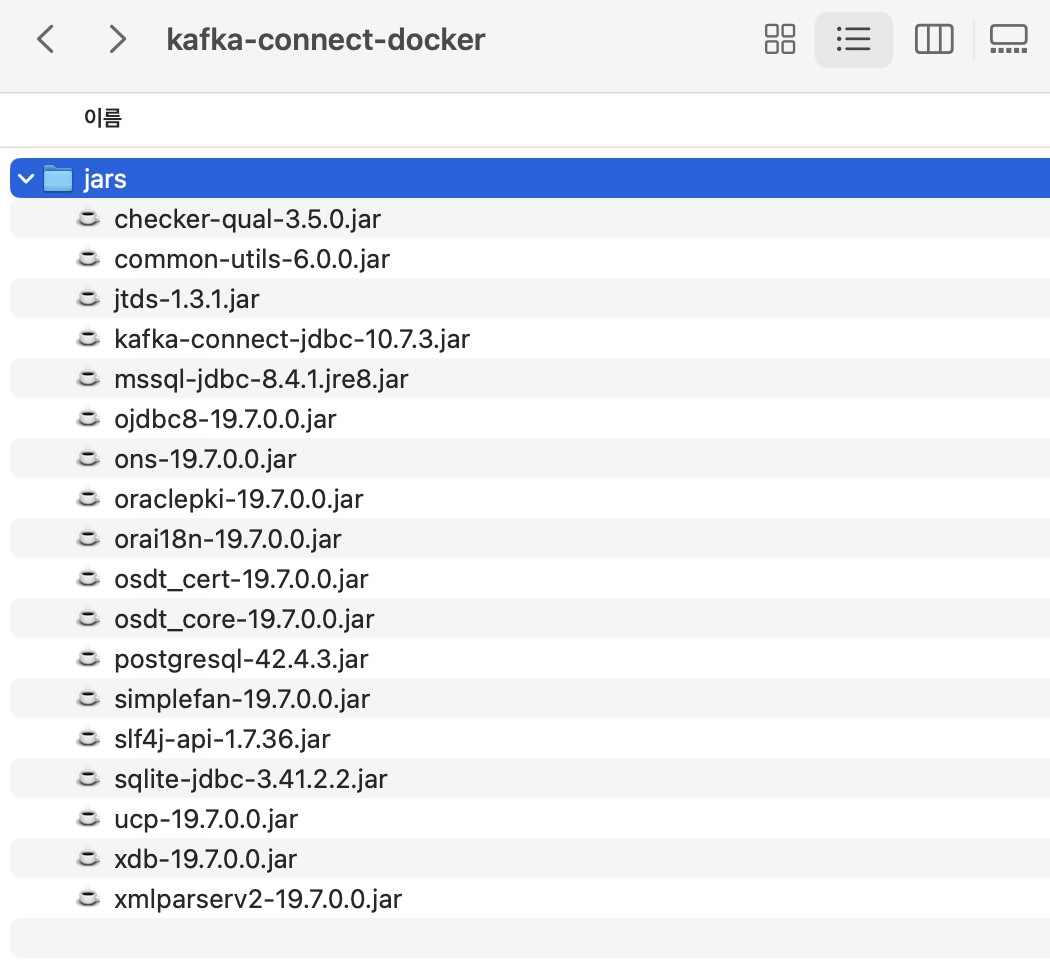The width and height of the screenshot is (1050, 964).
Task: Select xmlparserv2-19.7.0.0.jar file name
Action: 258,899
